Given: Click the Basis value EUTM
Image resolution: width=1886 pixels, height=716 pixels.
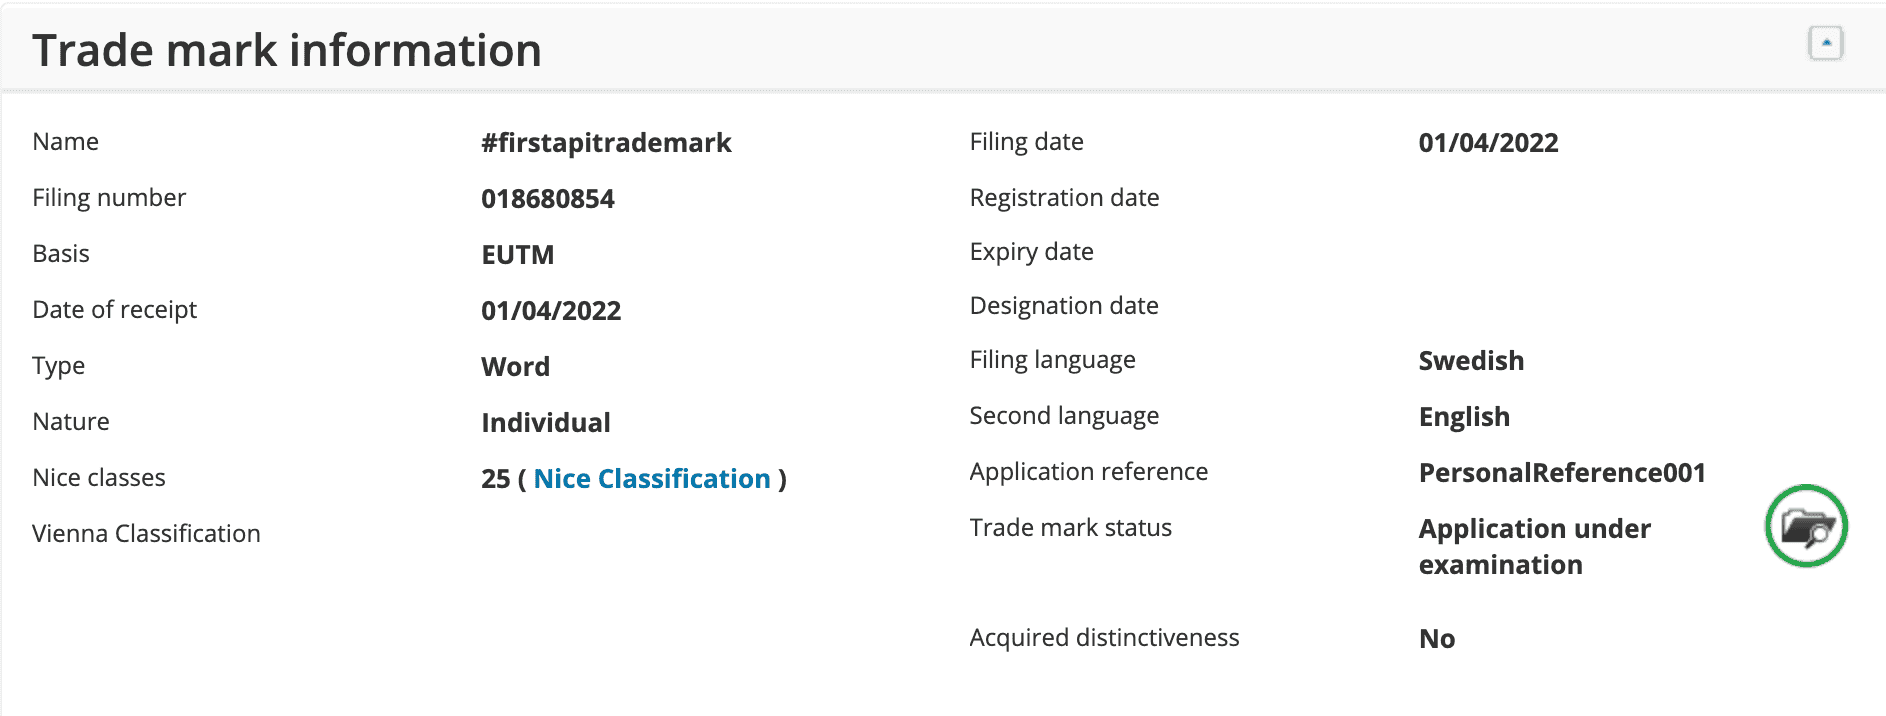Looking at the screenshot, I should click(x=516, y=254).
